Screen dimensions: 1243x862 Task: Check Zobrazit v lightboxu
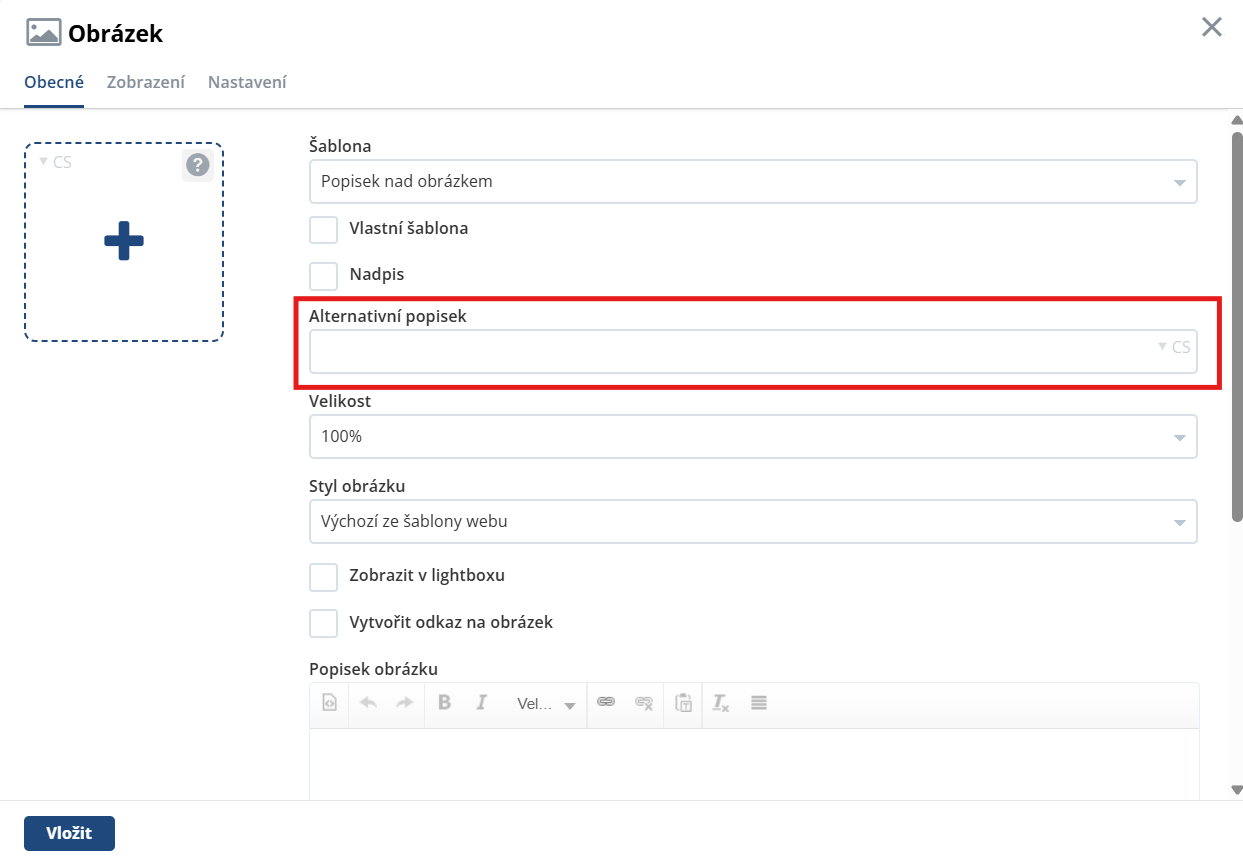click(x=323, y=577)
